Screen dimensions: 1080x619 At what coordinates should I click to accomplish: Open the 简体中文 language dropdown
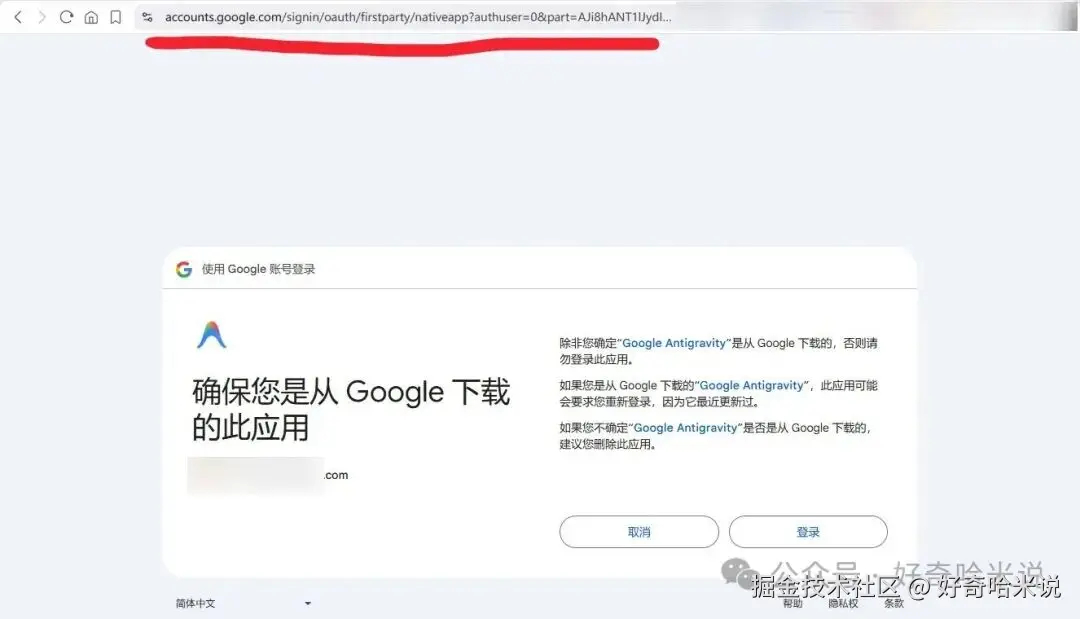[x=243, y=603]
